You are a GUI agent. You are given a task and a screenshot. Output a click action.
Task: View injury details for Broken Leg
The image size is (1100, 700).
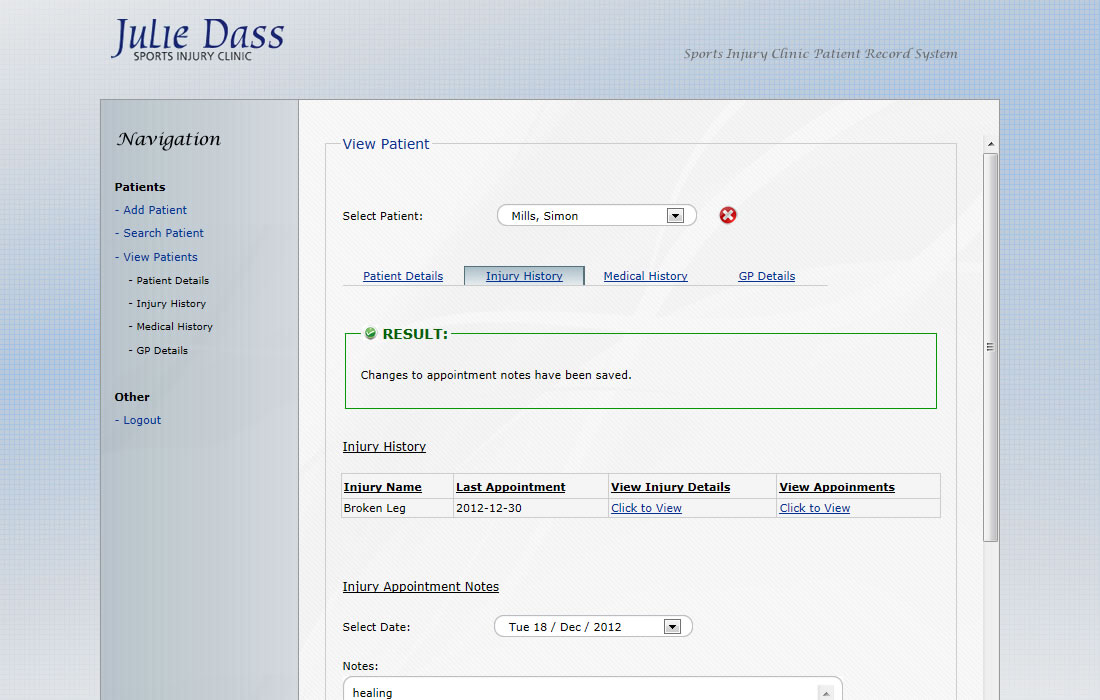pyautogui.click(x=646, y=508)
